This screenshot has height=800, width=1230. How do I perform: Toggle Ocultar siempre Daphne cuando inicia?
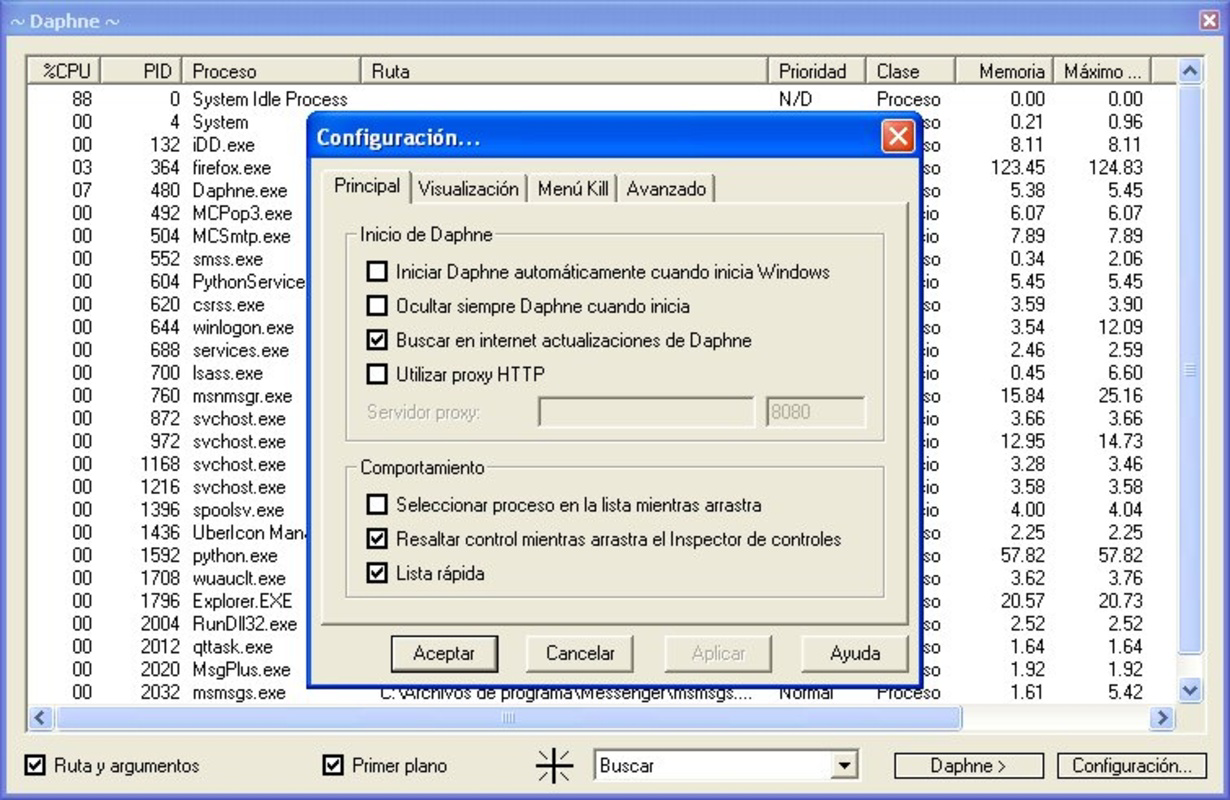376,306
